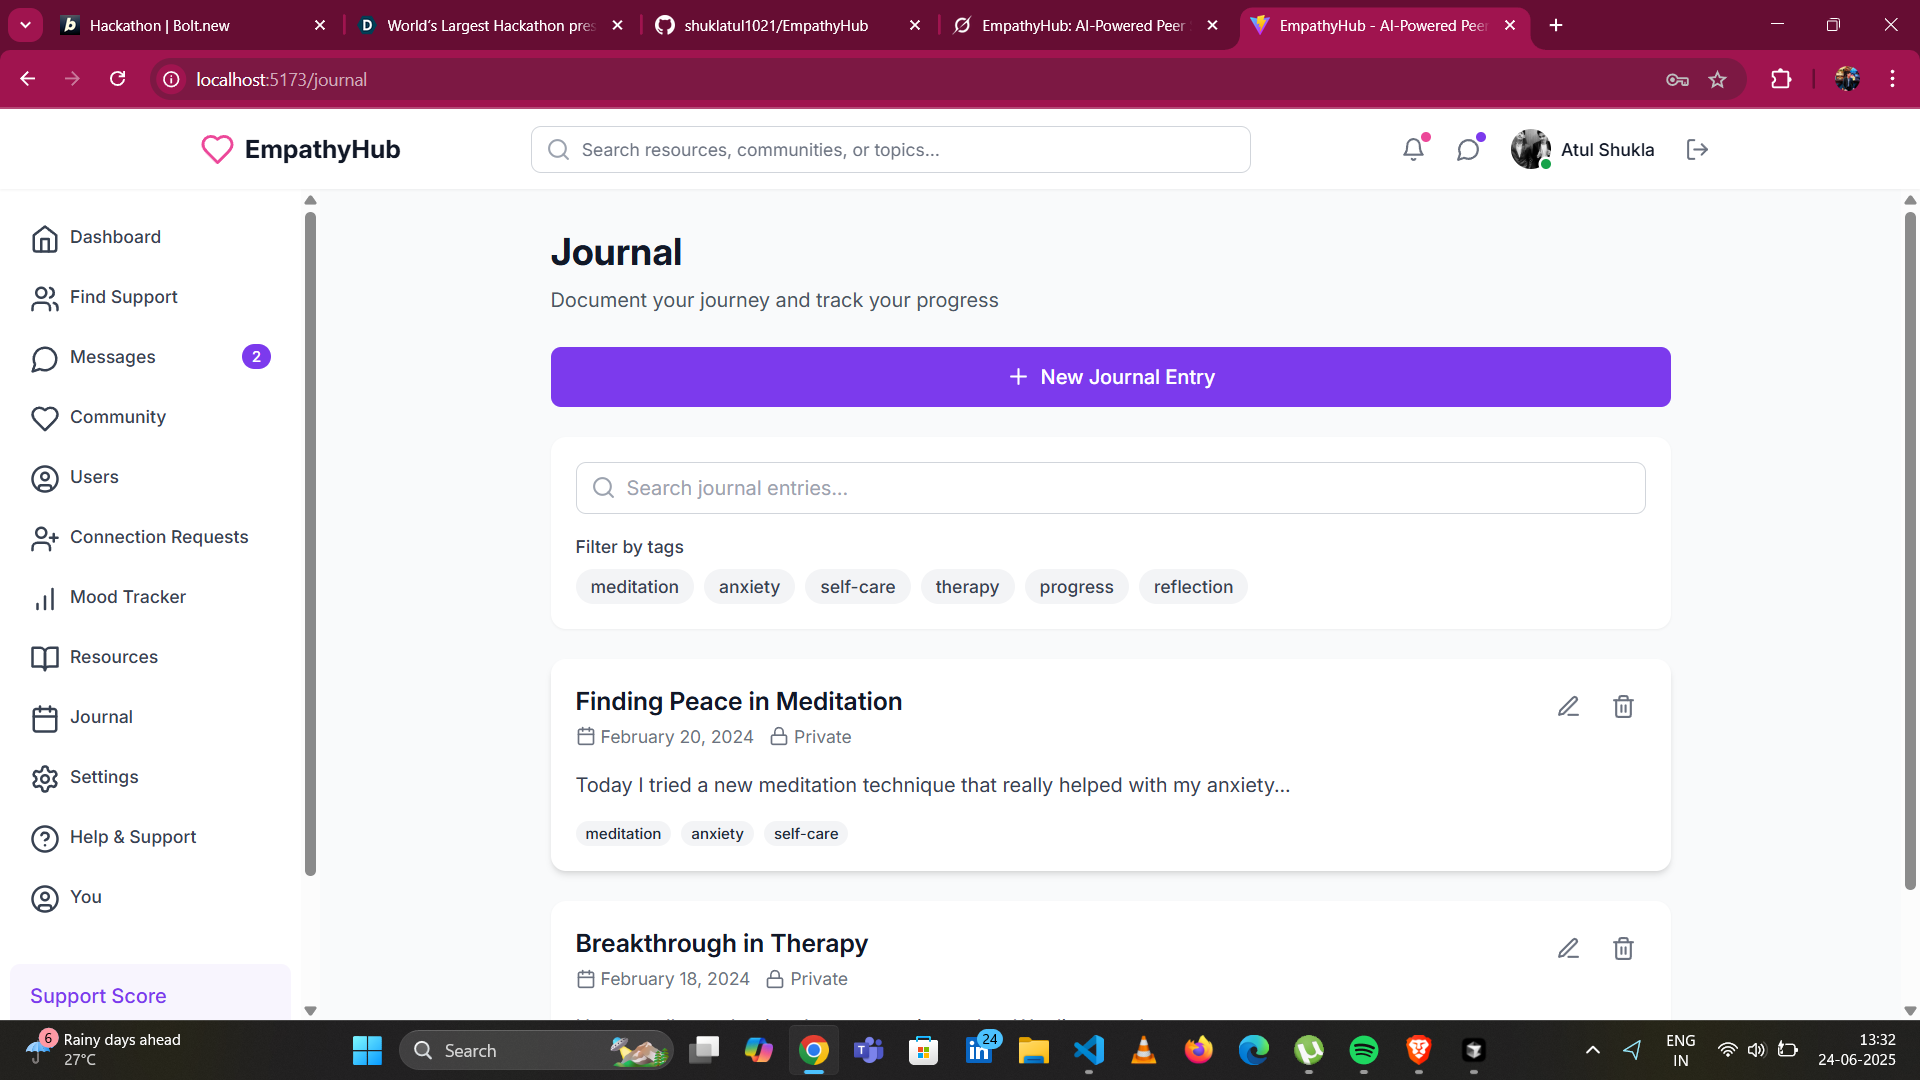Image resolution: width=1920 pixels, height=1080 pixels.
Task: Open Mood Tracker in the sidebar
Action: tap(128, 597)
